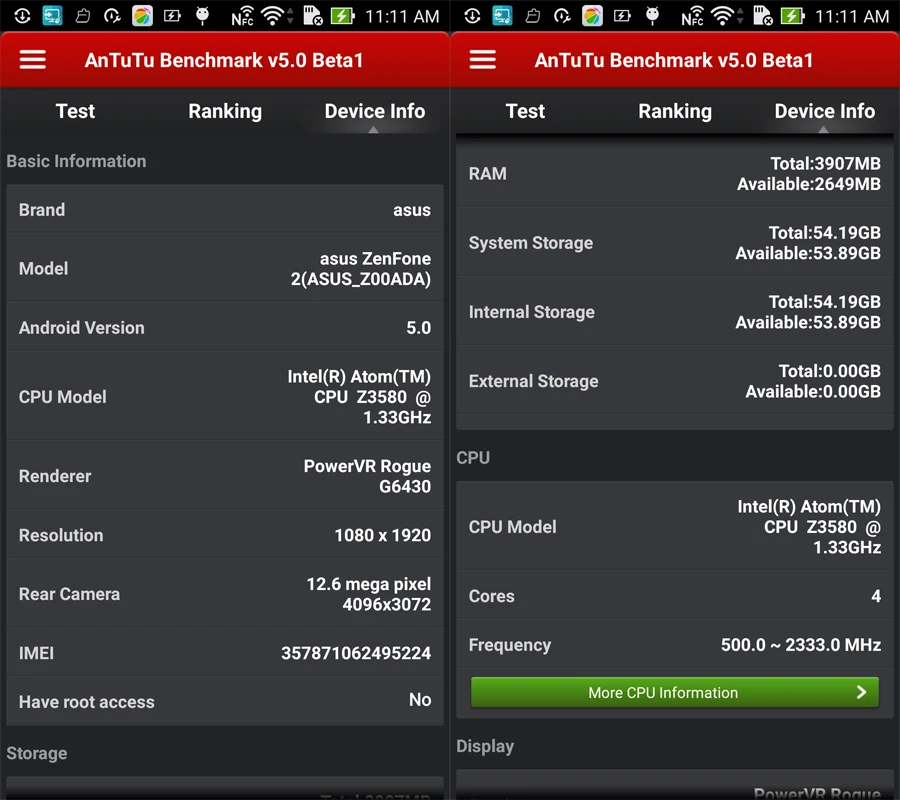Tap the 11:11 AM clock, right screen
Viewport: 900px width, 800px height.
[852, 17]
